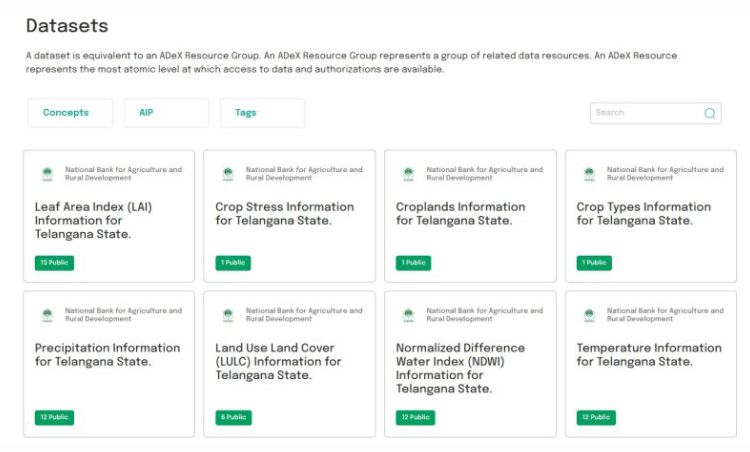Select the 8 Public badge on LULC card

pos(233,417)
